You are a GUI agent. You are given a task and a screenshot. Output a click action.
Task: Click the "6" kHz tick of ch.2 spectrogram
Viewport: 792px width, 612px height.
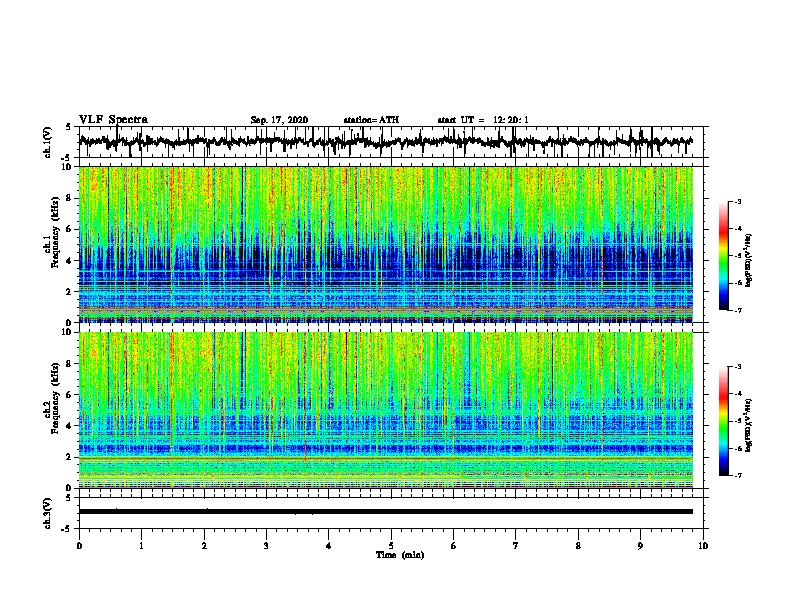click(69, 394)
